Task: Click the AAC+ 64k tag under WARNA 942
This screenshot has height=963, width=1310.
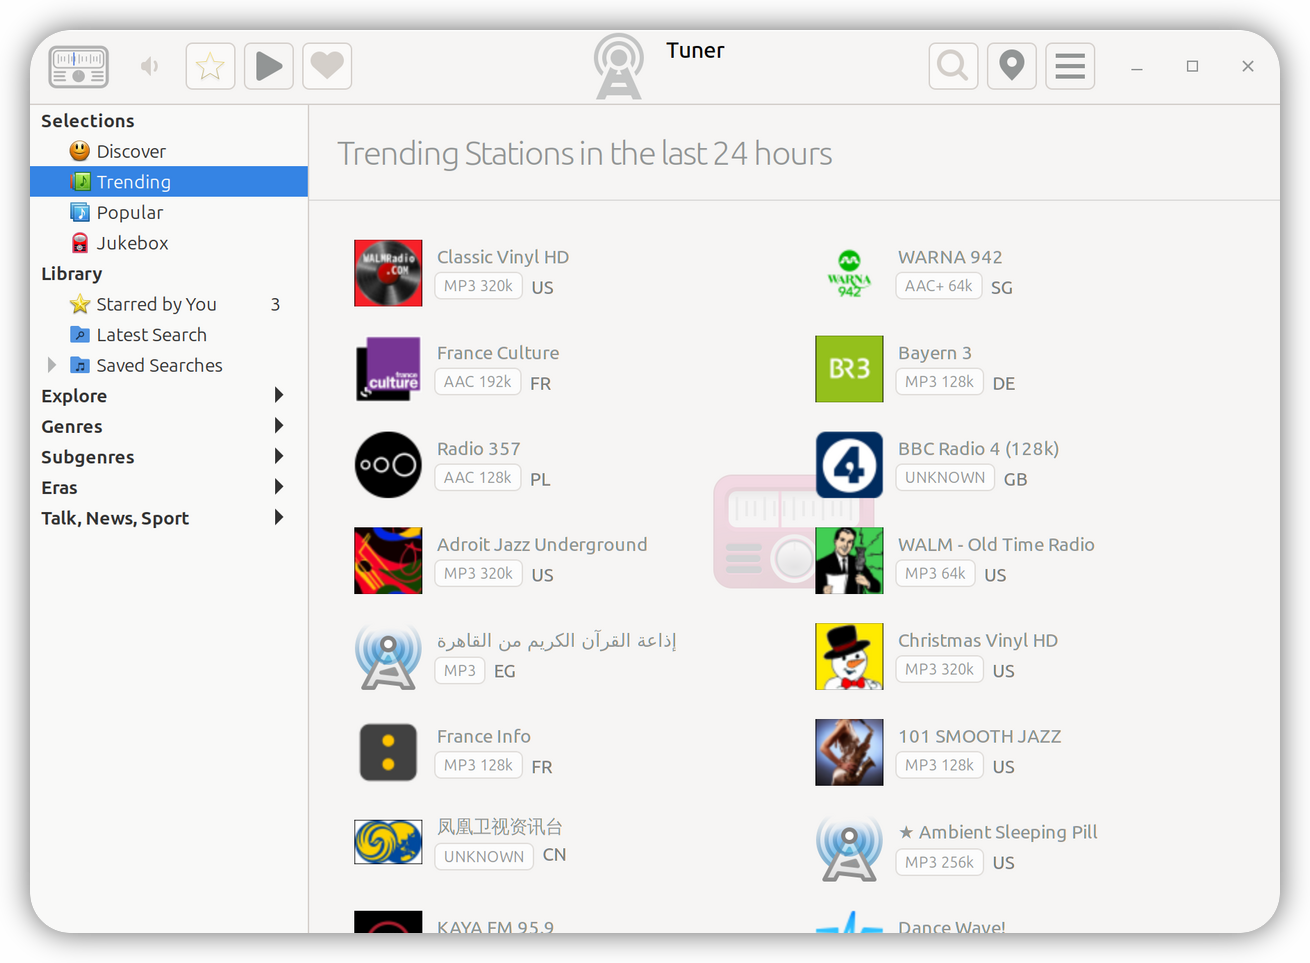Action: click(938, 286)
